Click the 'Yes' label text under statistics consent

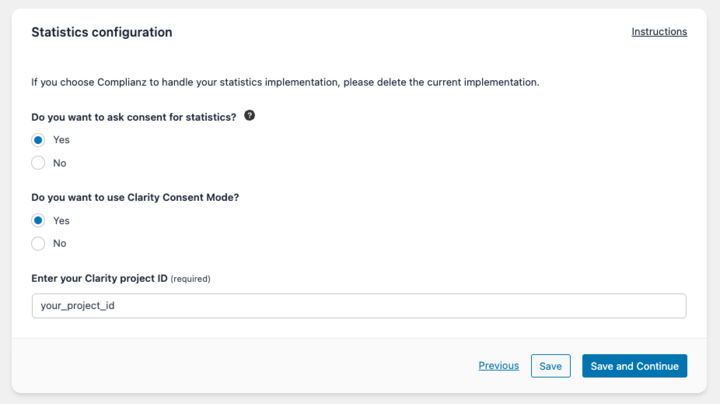pyautogui.click(x=61, y=140)
